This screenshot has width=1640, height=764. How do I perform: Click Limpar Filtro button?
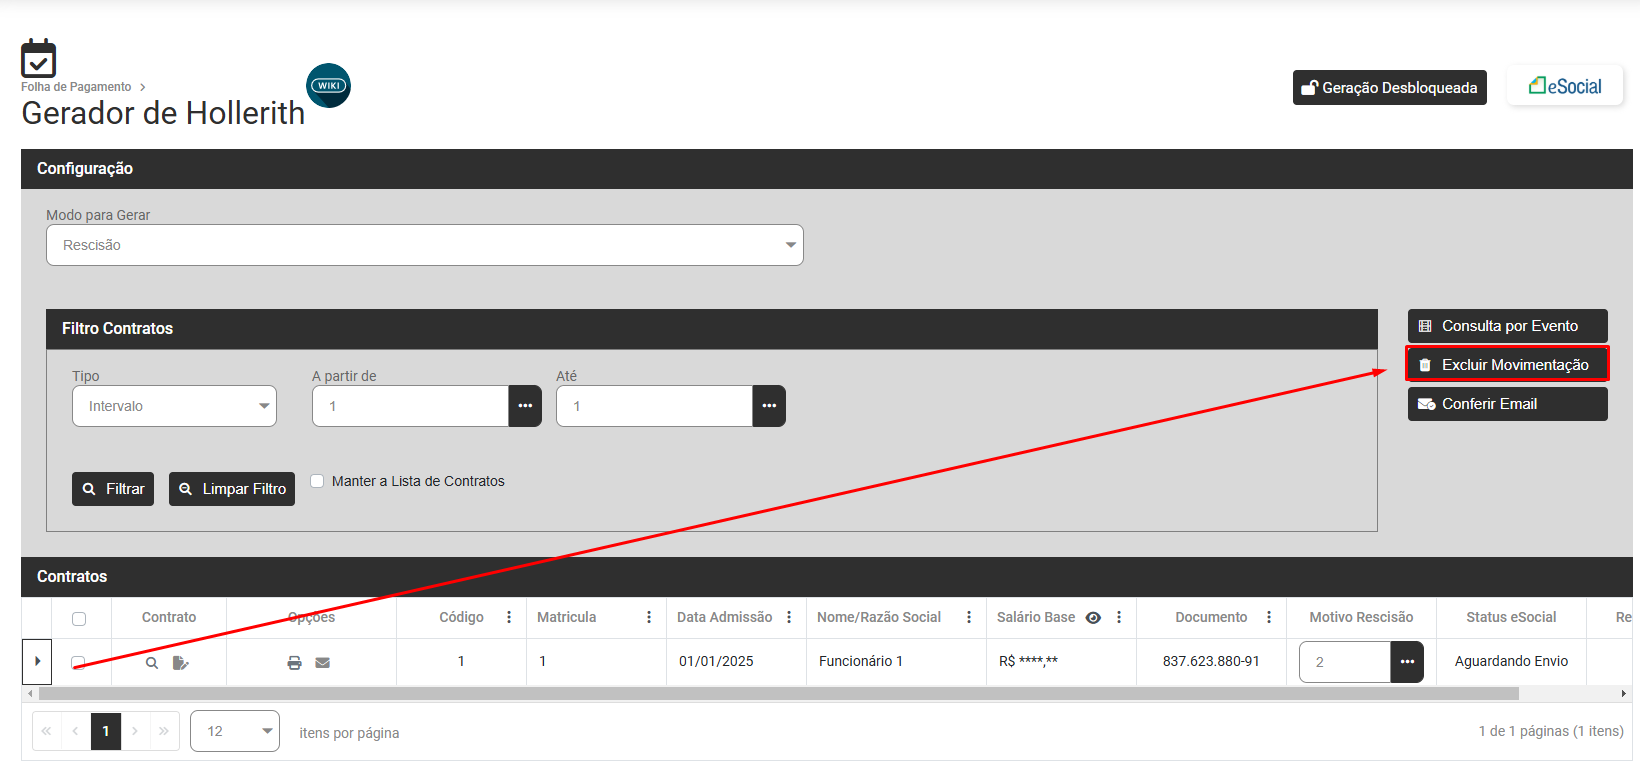[232, 489]
